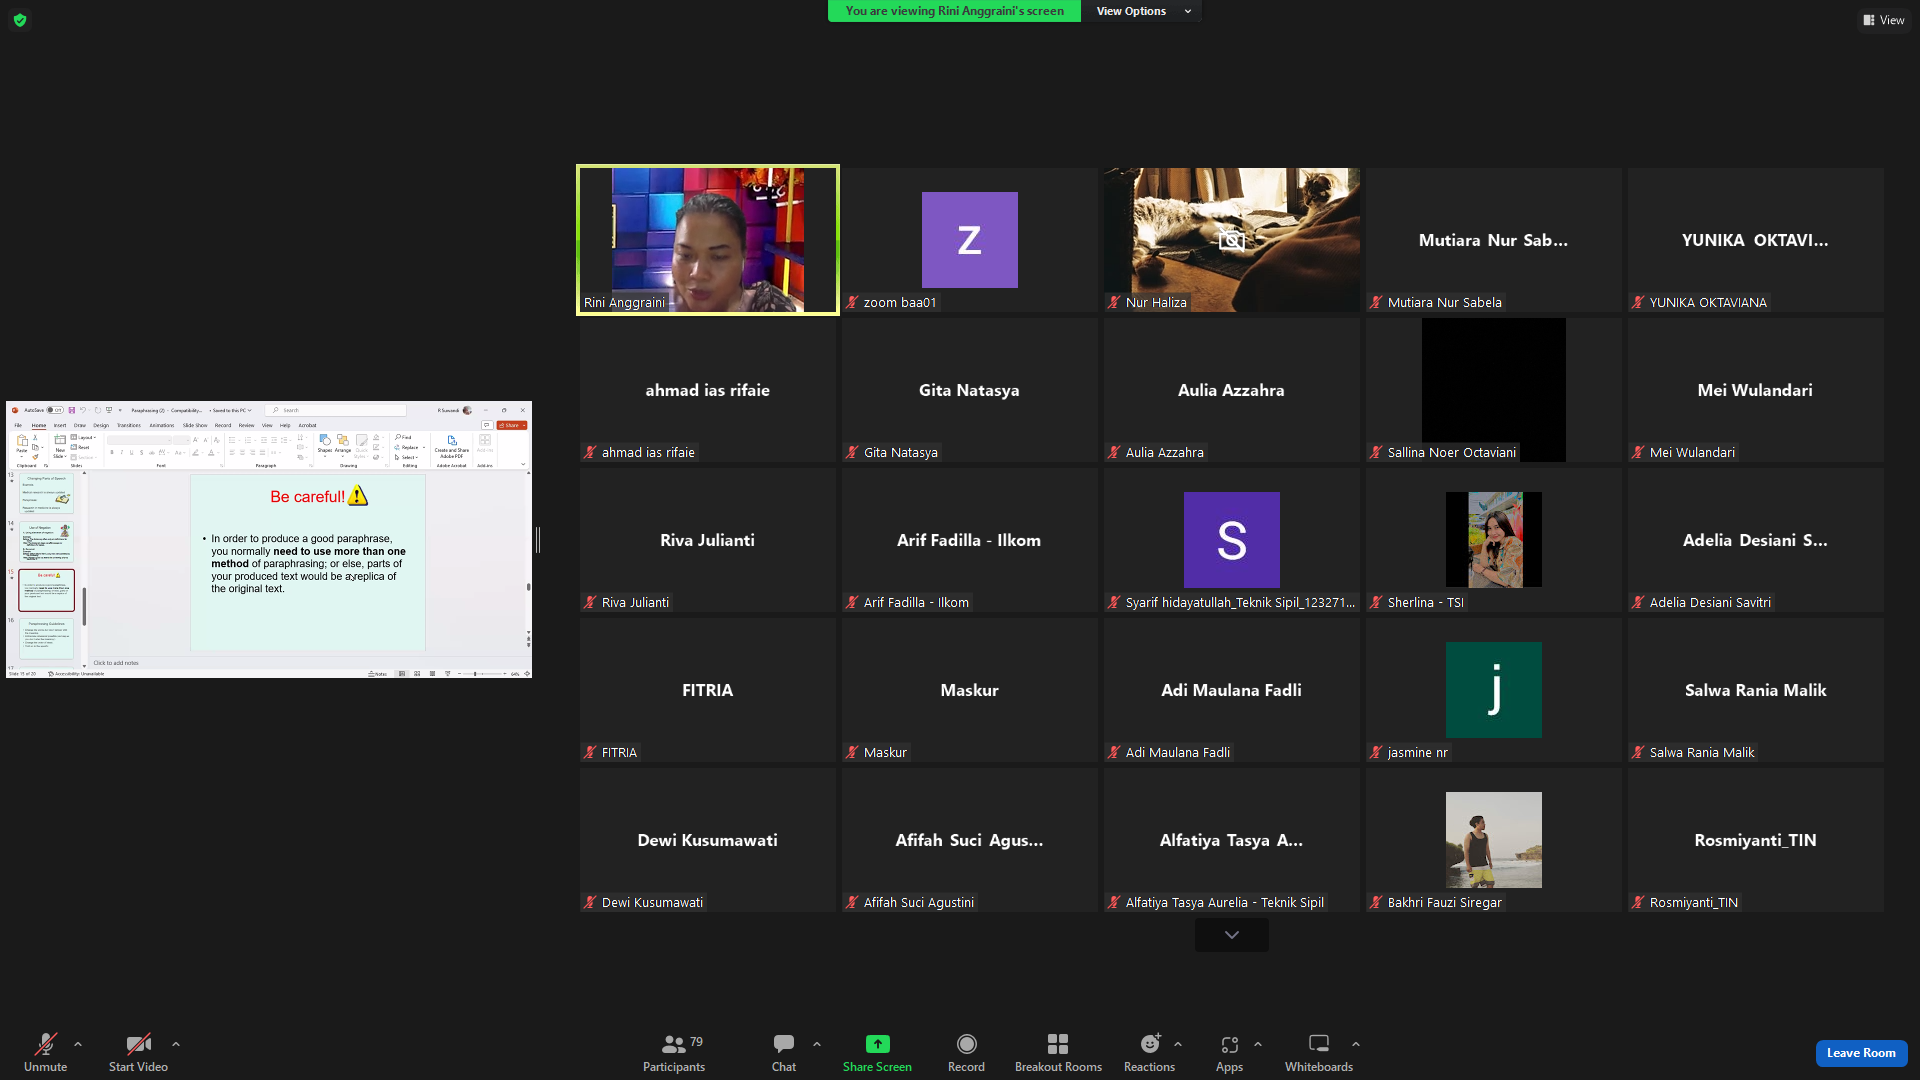Screen dimensions: 1920x1080
Task: Toggle Italic in PowerPoint Font group
Action: pos(122,453)
